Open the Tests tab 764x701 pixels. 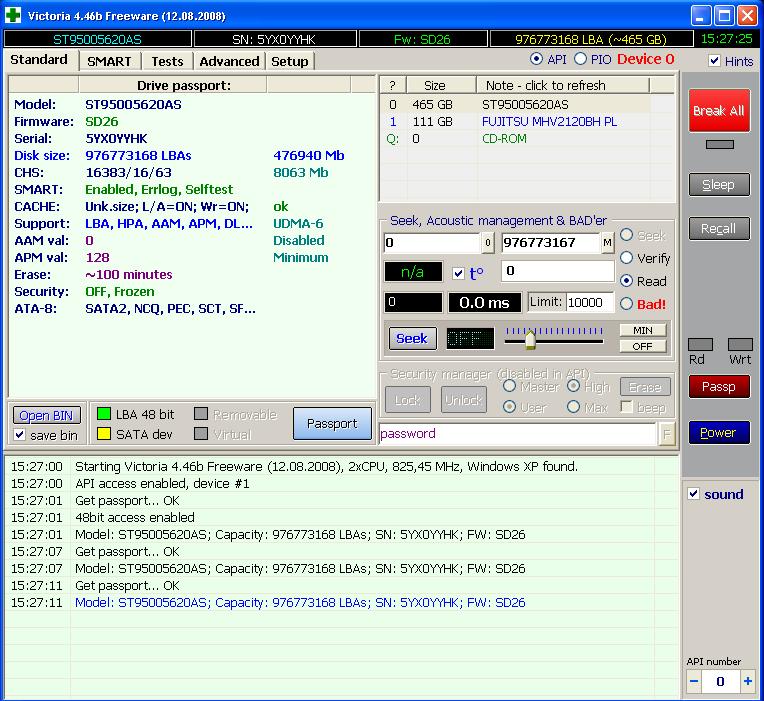click(167, 61)
